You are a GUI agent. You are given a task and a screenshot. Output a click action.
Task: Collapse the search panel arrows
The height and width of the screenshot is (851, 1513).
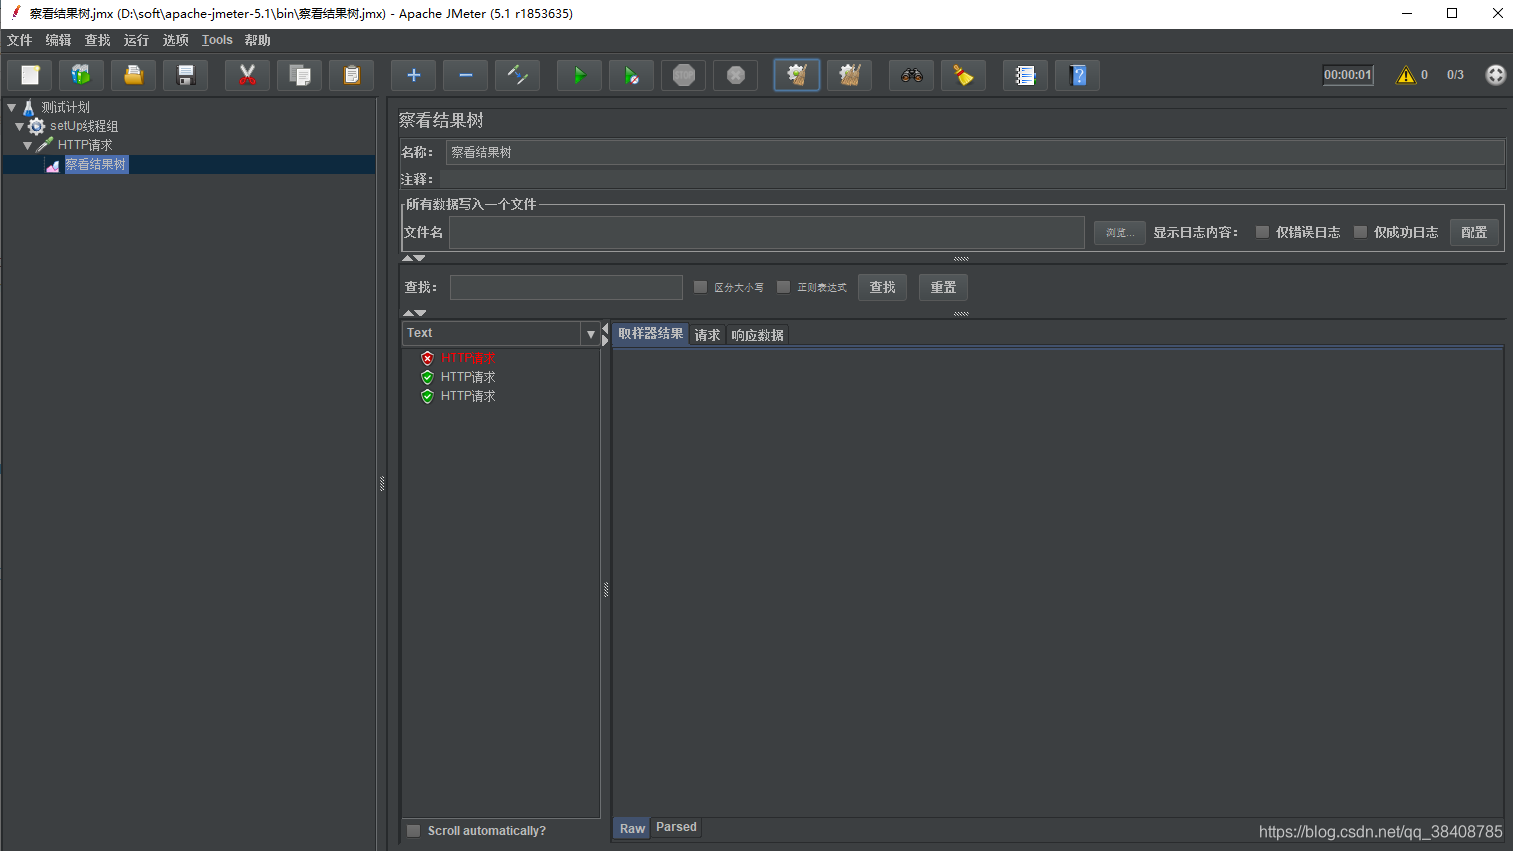(413, 313)
